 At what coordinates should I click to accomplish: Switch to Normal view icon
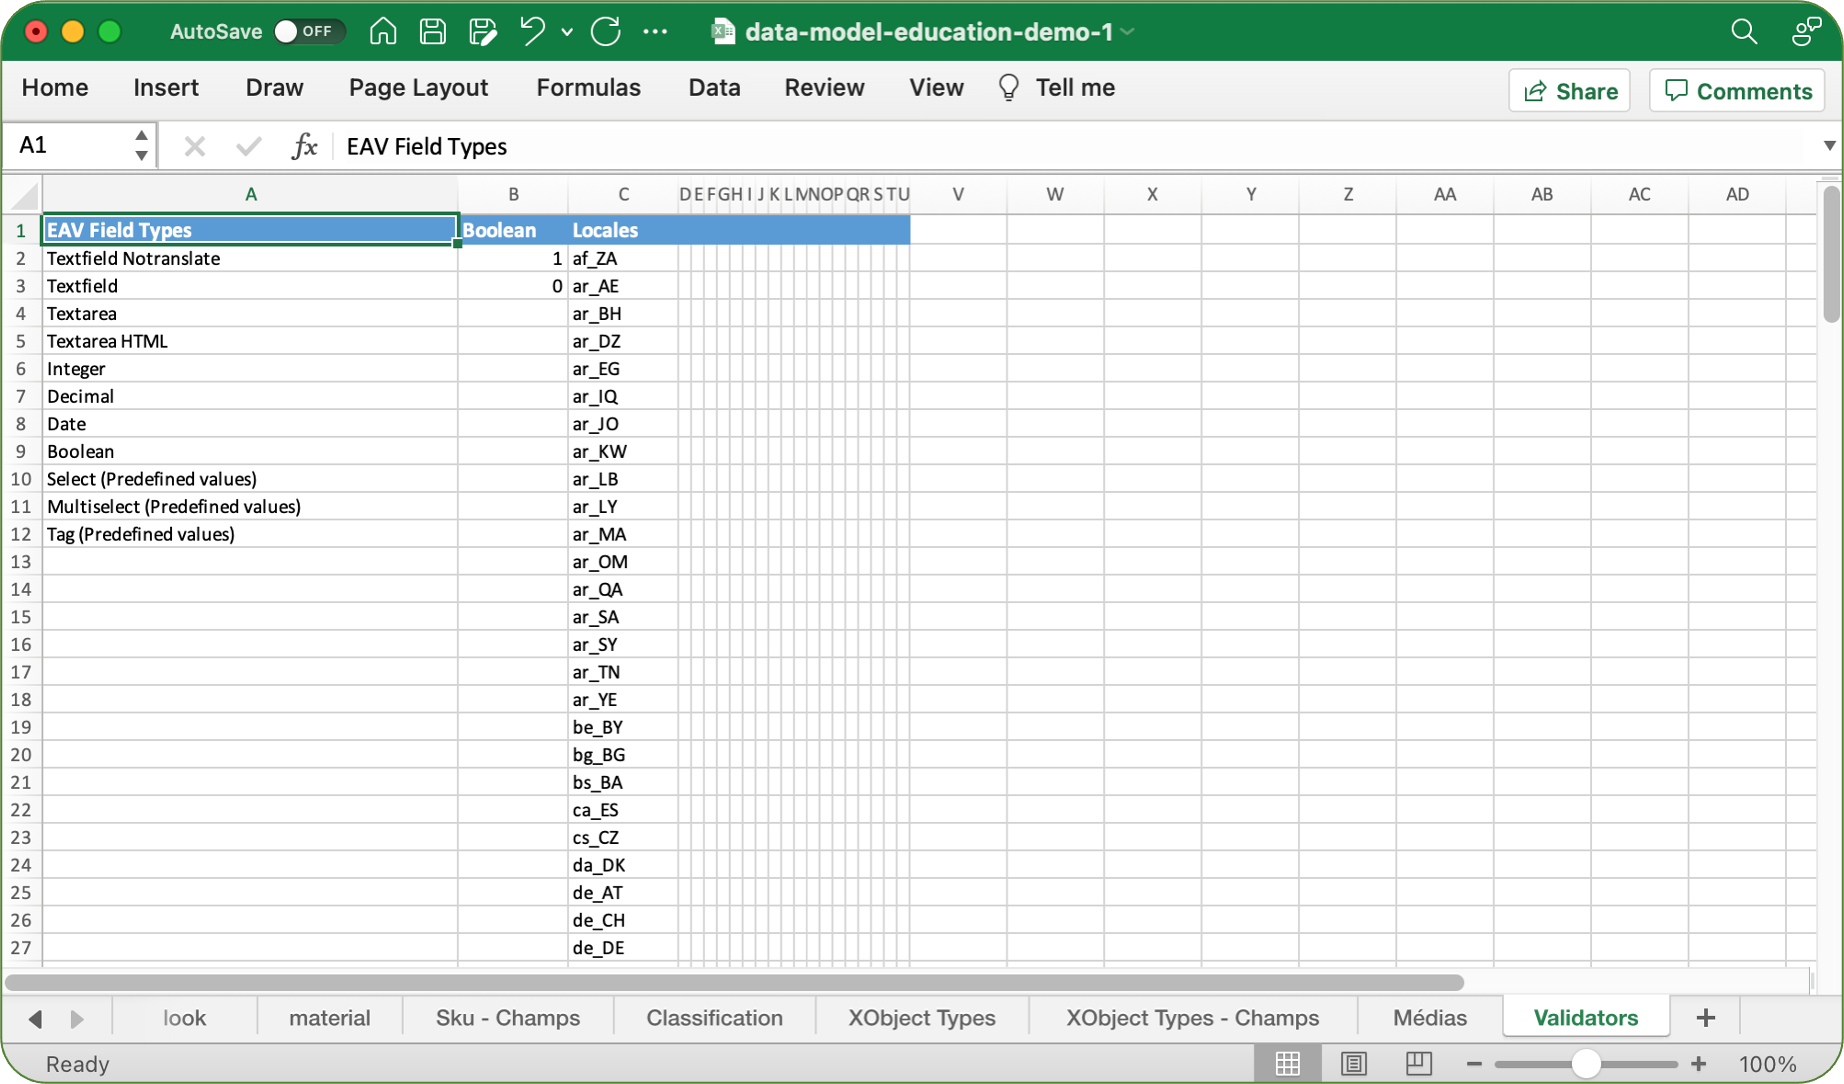tap(1288, 1064)
